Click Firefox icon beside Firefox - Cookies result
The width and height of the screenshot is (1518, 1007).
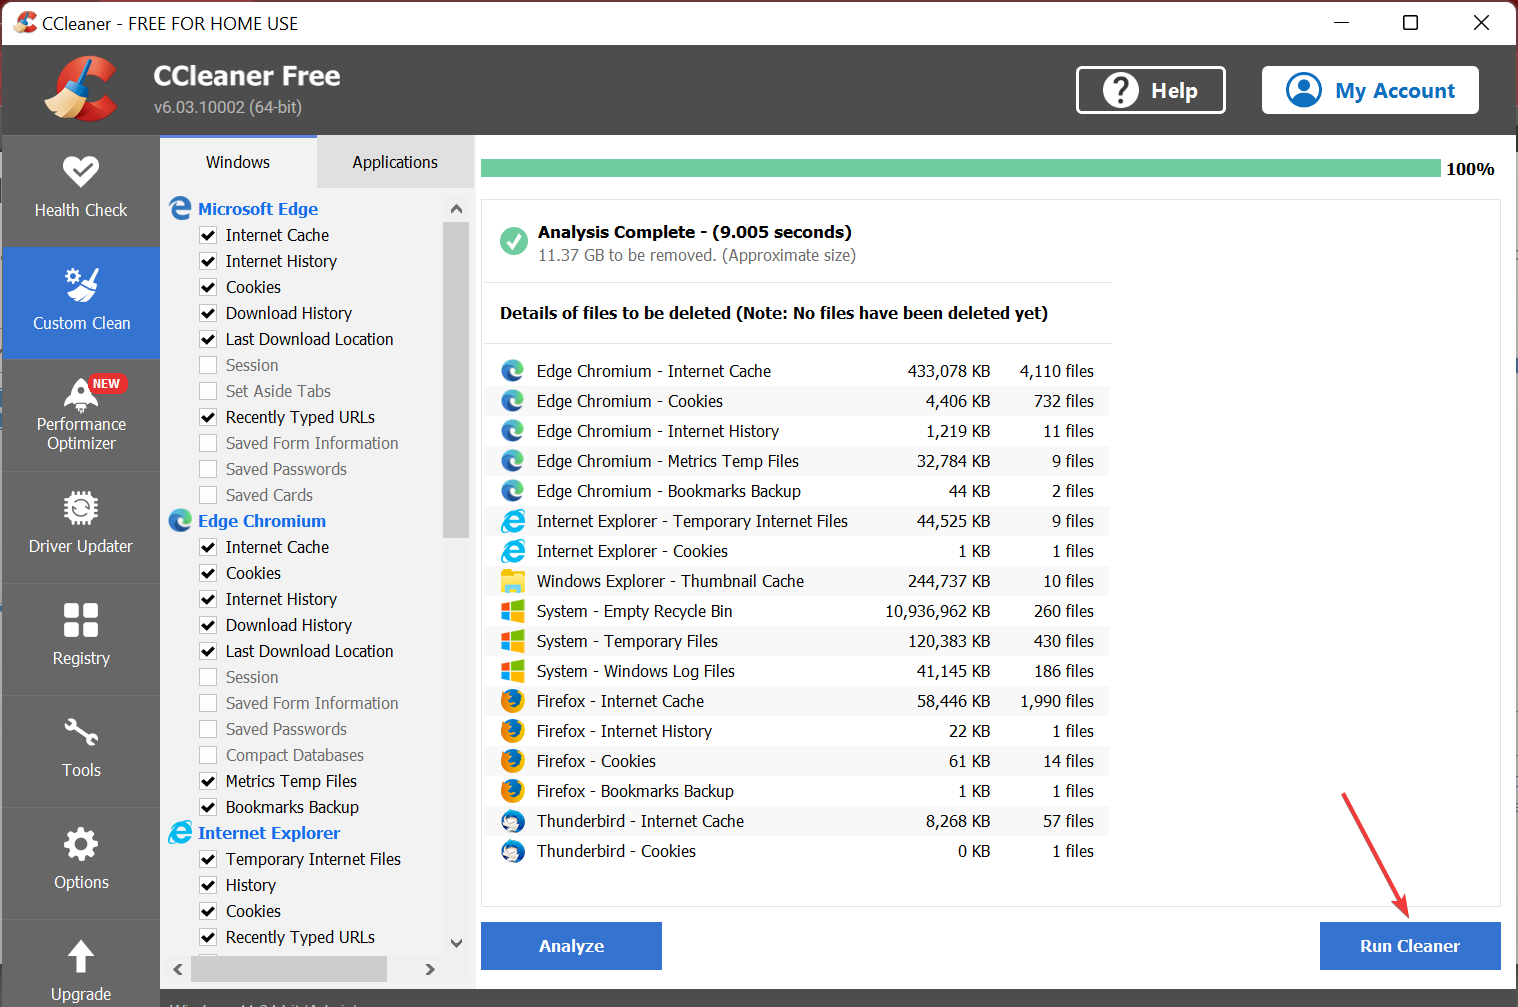pyautogui.click(x=512, y=761)
